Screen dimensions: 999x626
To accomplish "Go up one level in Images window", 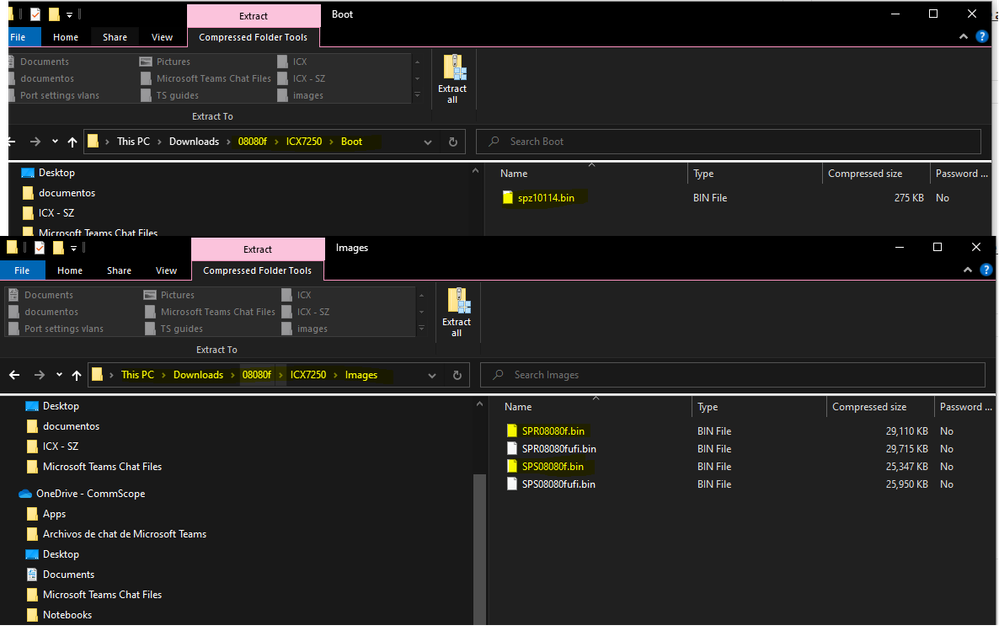I will [76, 375].
